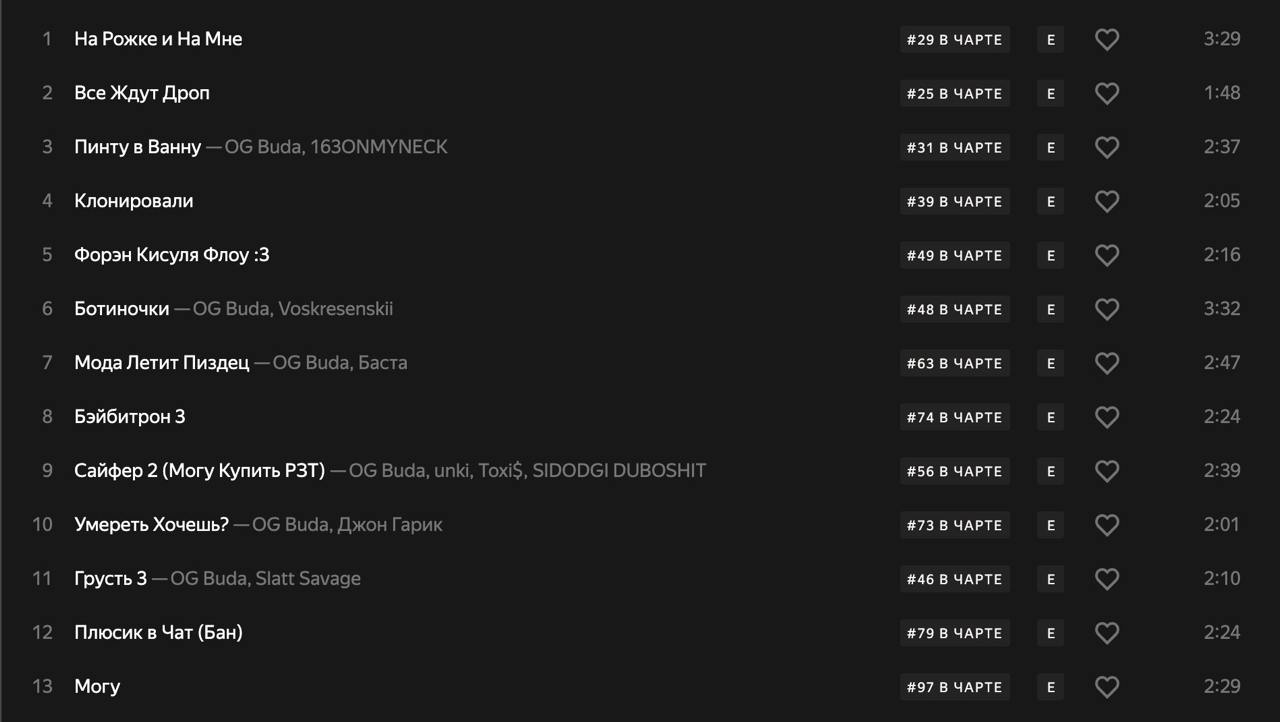Like the track Грусть 3
The image size is (1280, 722).
point(1106,579)
